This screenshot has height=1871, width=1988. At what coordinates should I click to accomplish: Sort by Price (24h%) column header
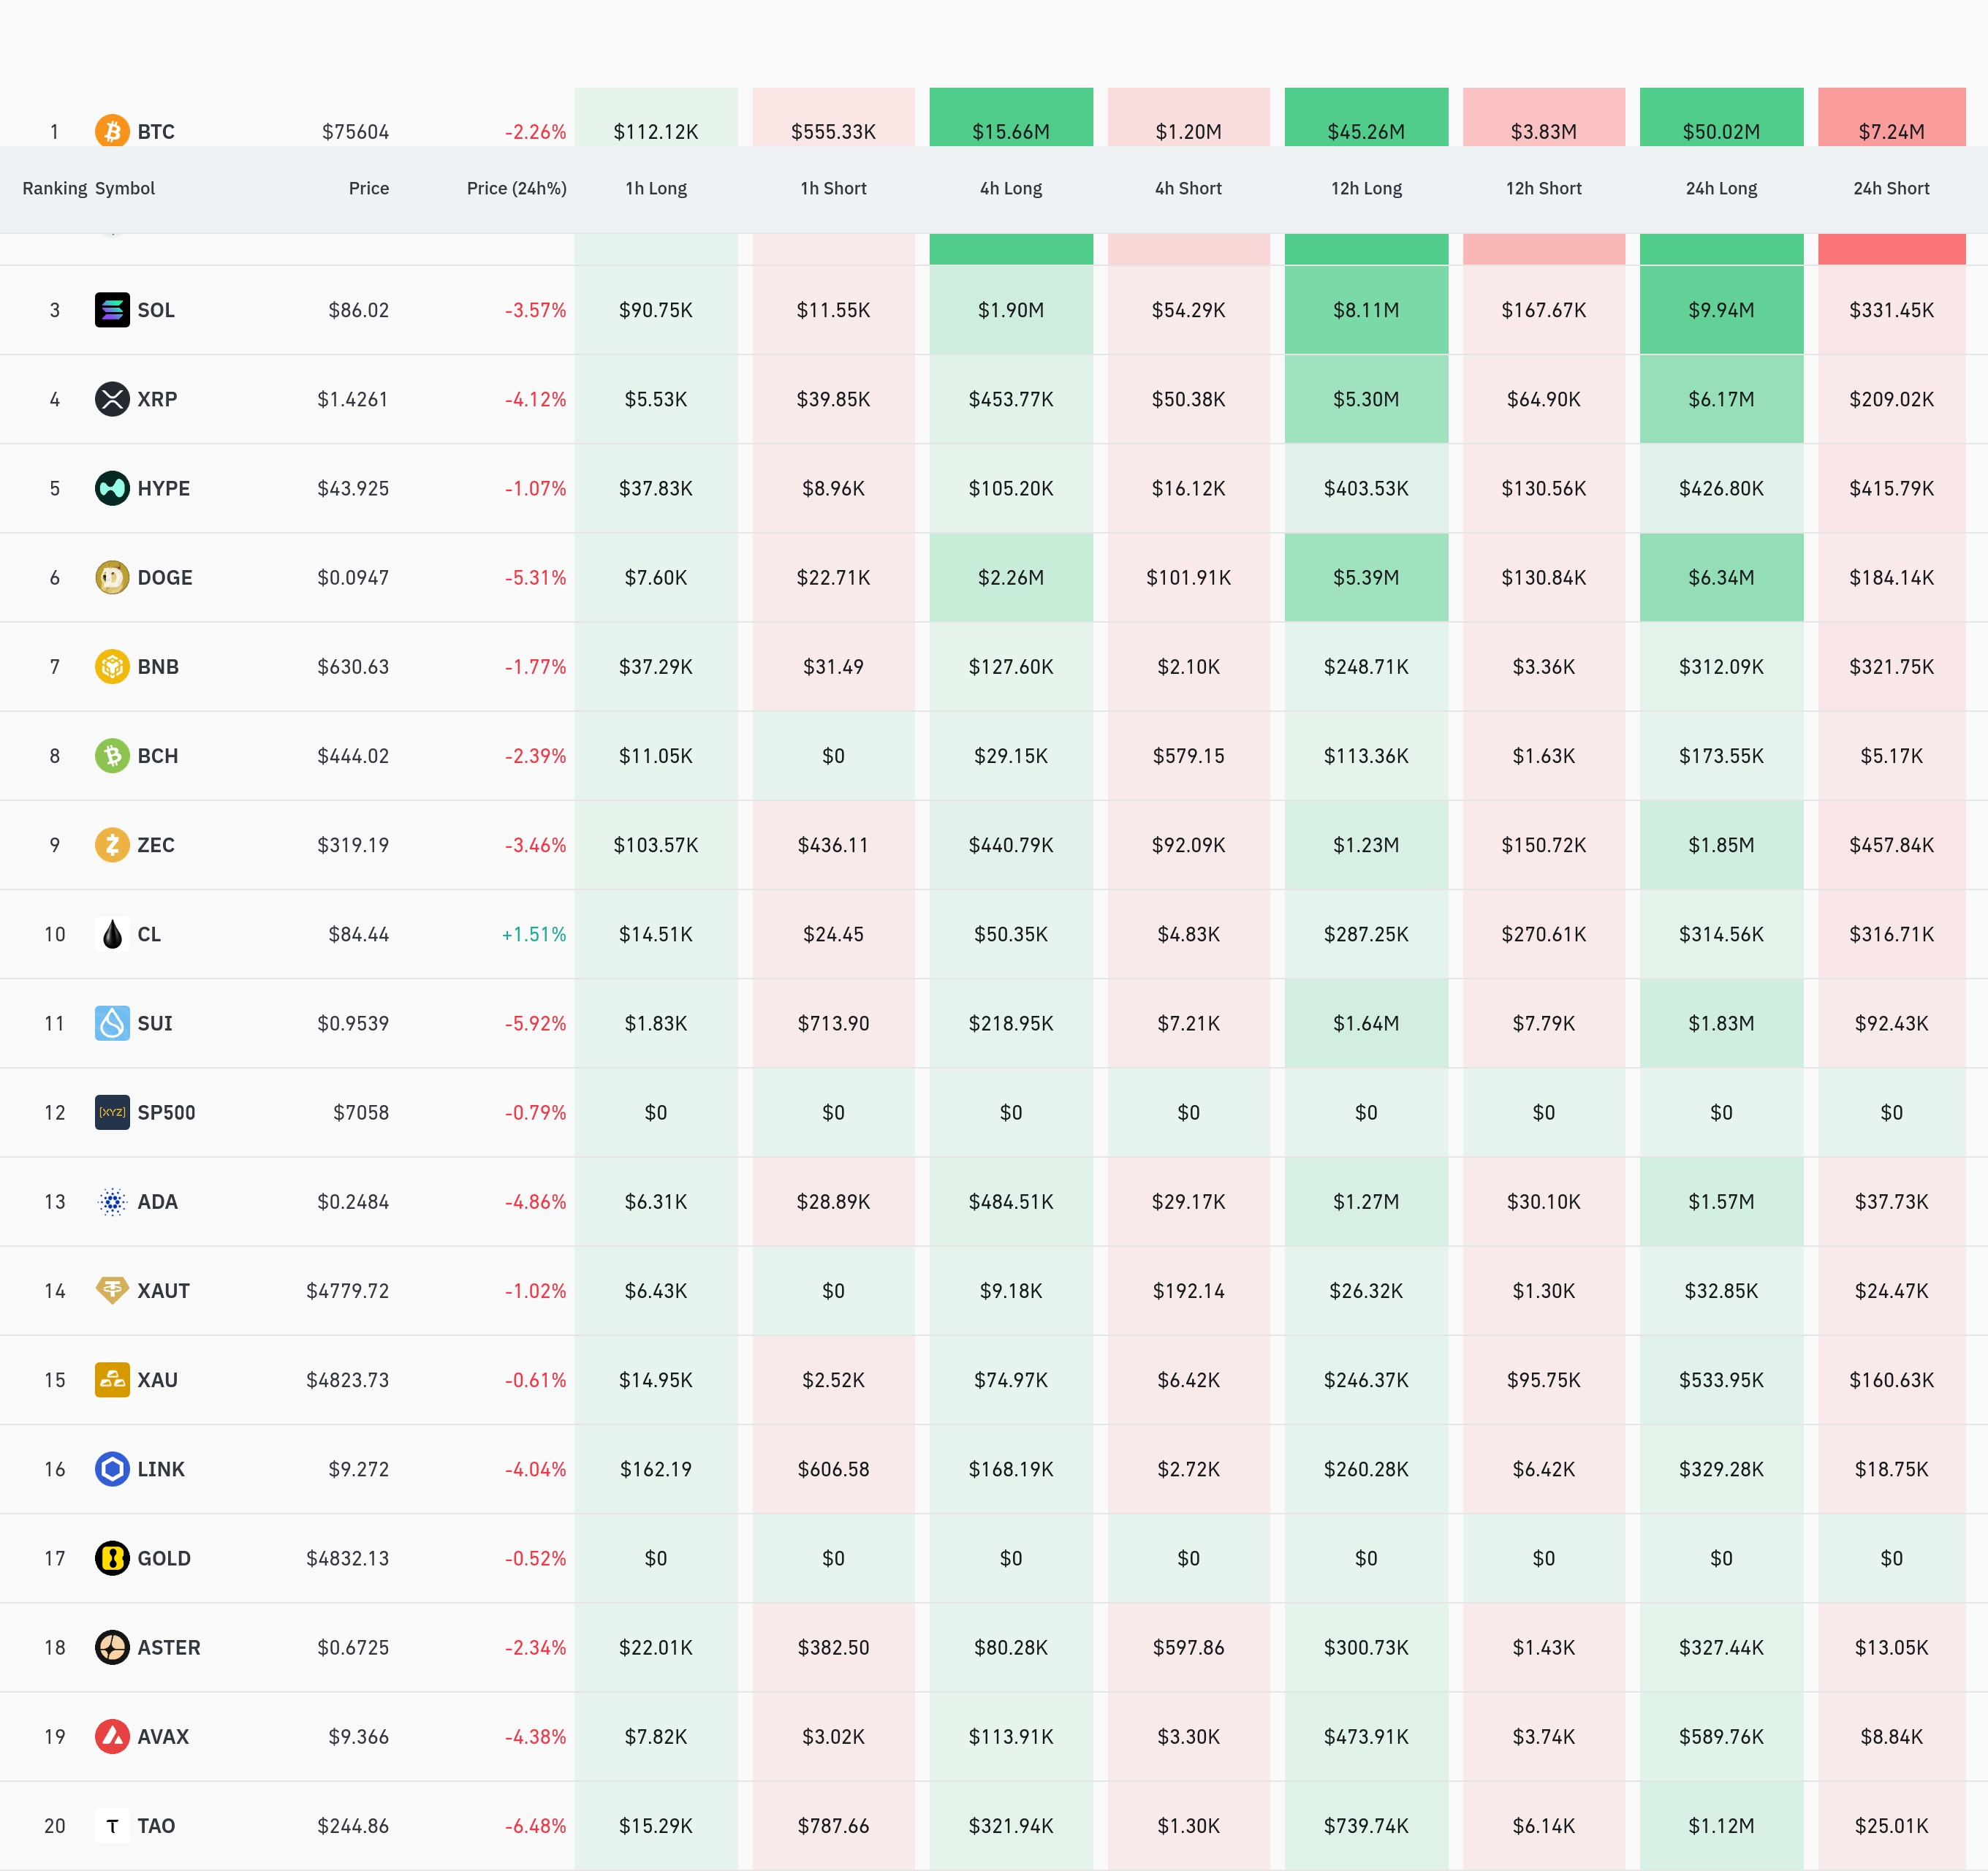click(x=516, y=188)
